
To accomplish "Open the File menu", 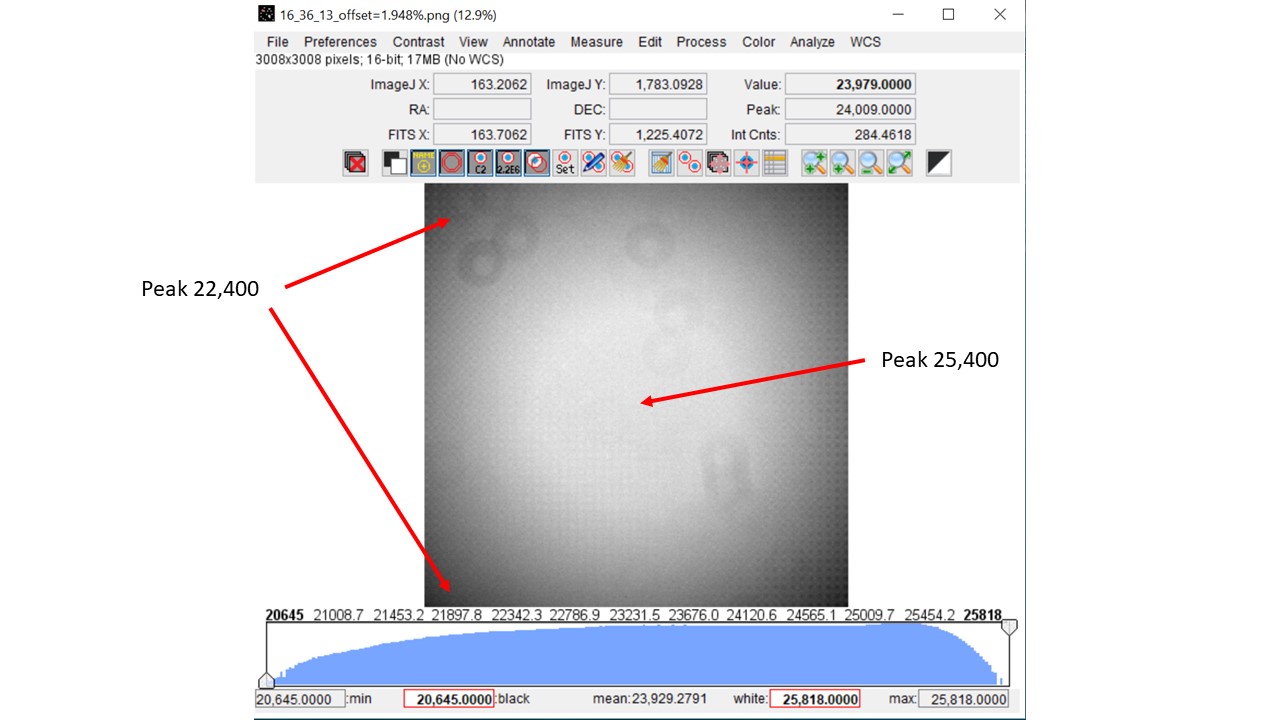I will (x=278, y=42).
